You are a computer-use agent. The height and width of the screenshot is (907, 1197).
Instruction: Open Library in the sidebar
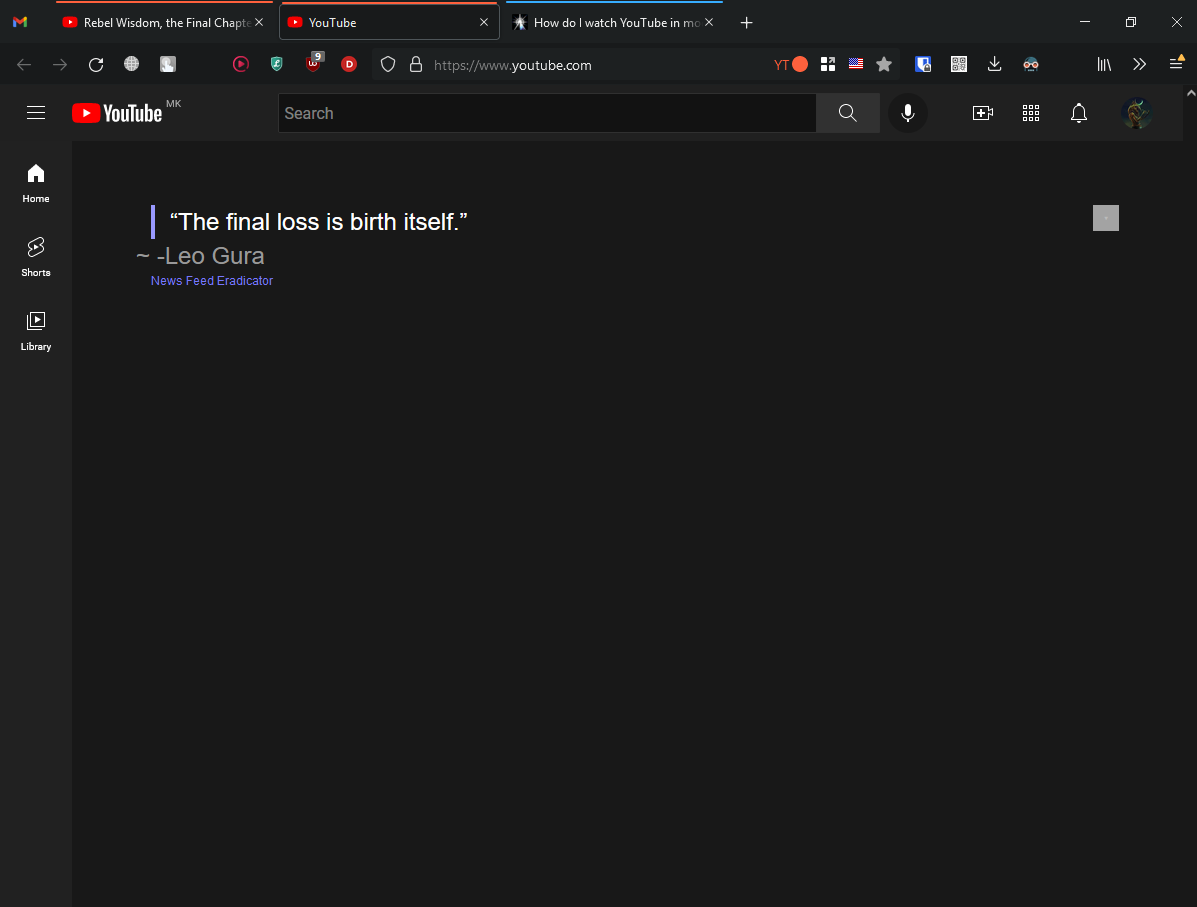coord(36,330)
